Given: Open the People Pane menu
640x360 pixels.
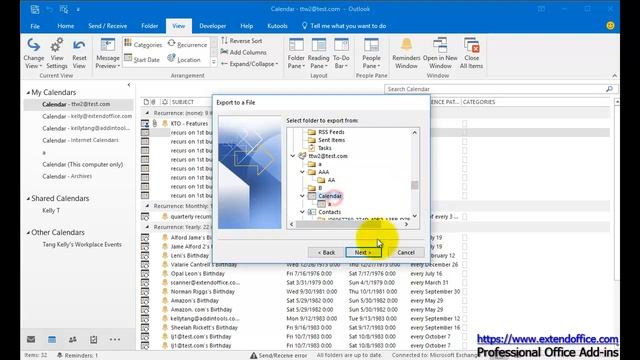Looking at the screenshot, I should point(371,53).
